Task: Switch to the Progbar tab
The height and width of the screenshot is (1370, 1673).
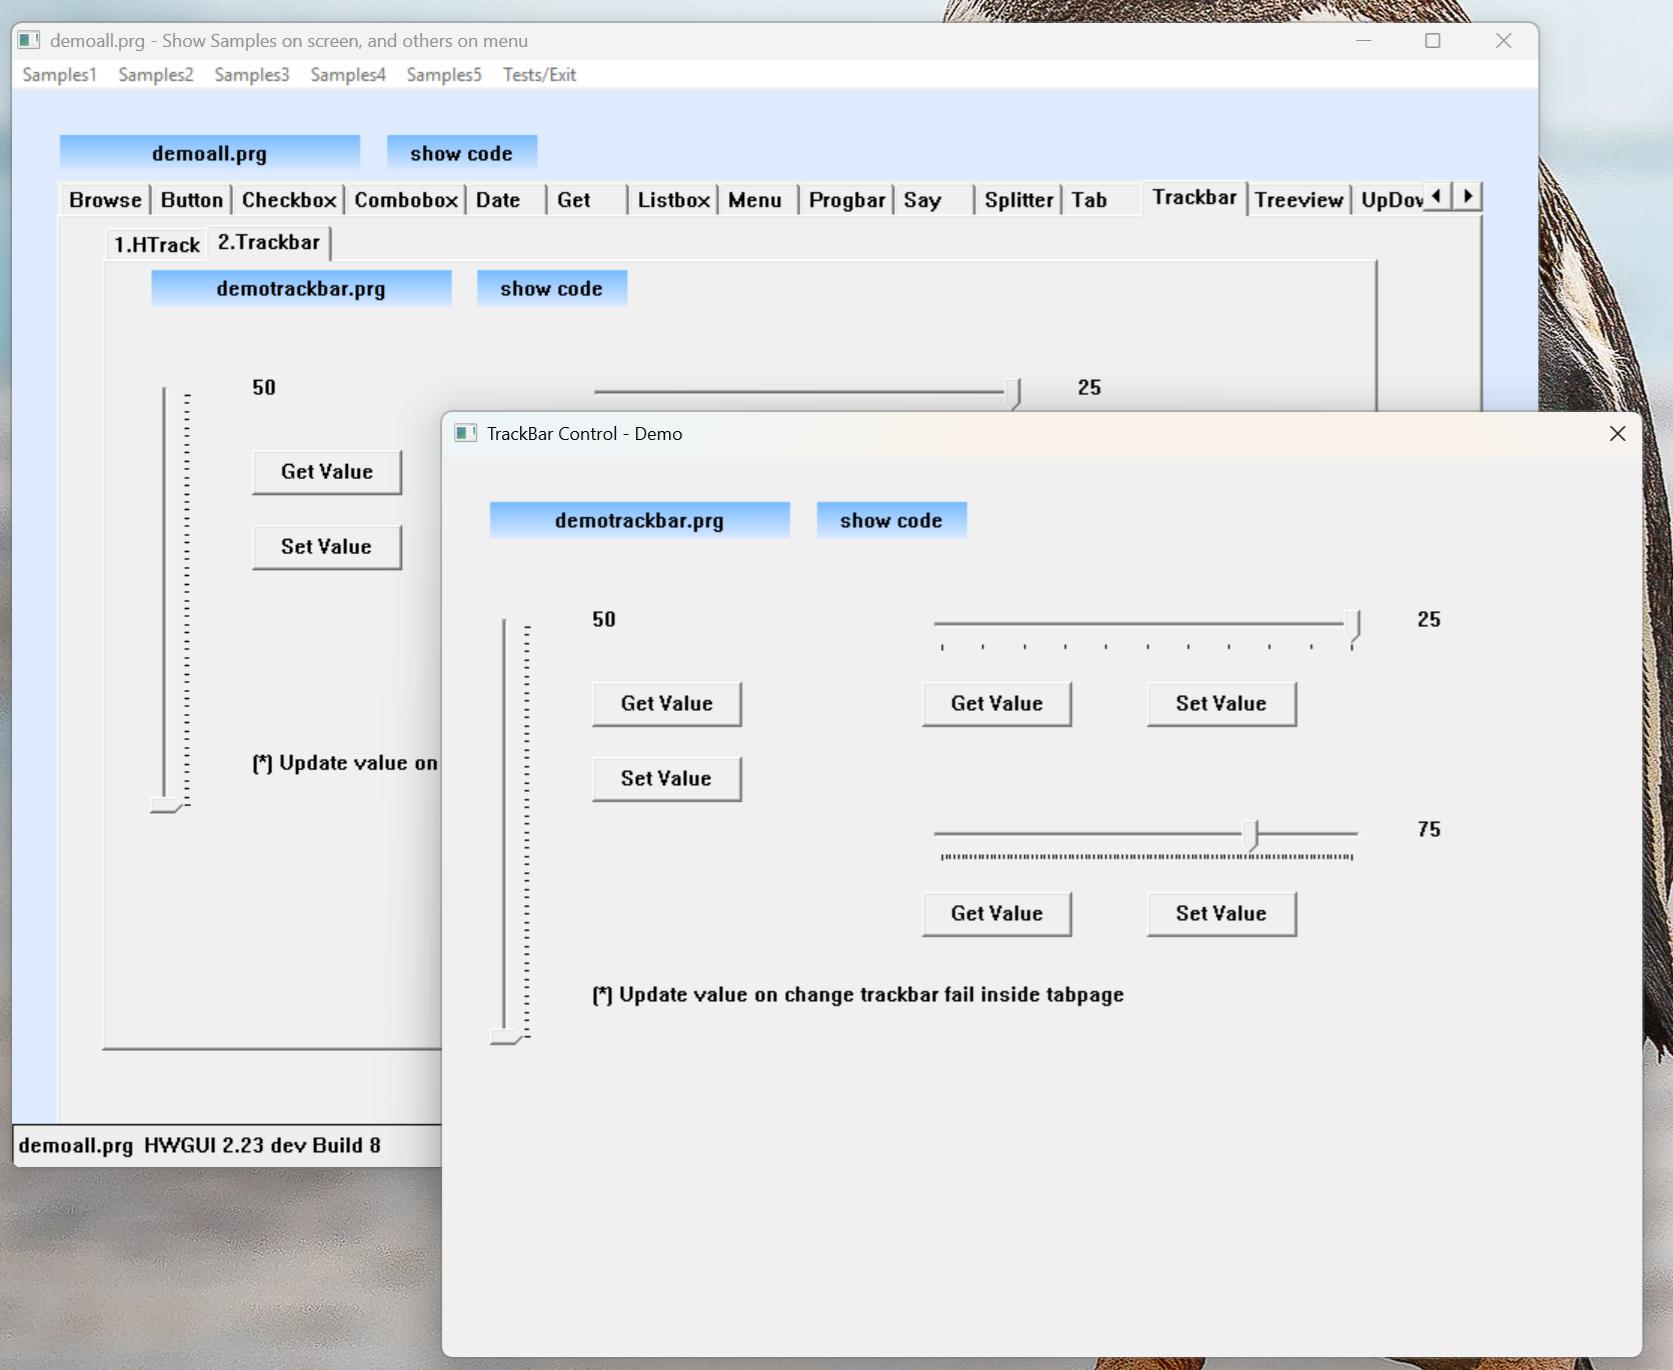Action: coord(847,200)
